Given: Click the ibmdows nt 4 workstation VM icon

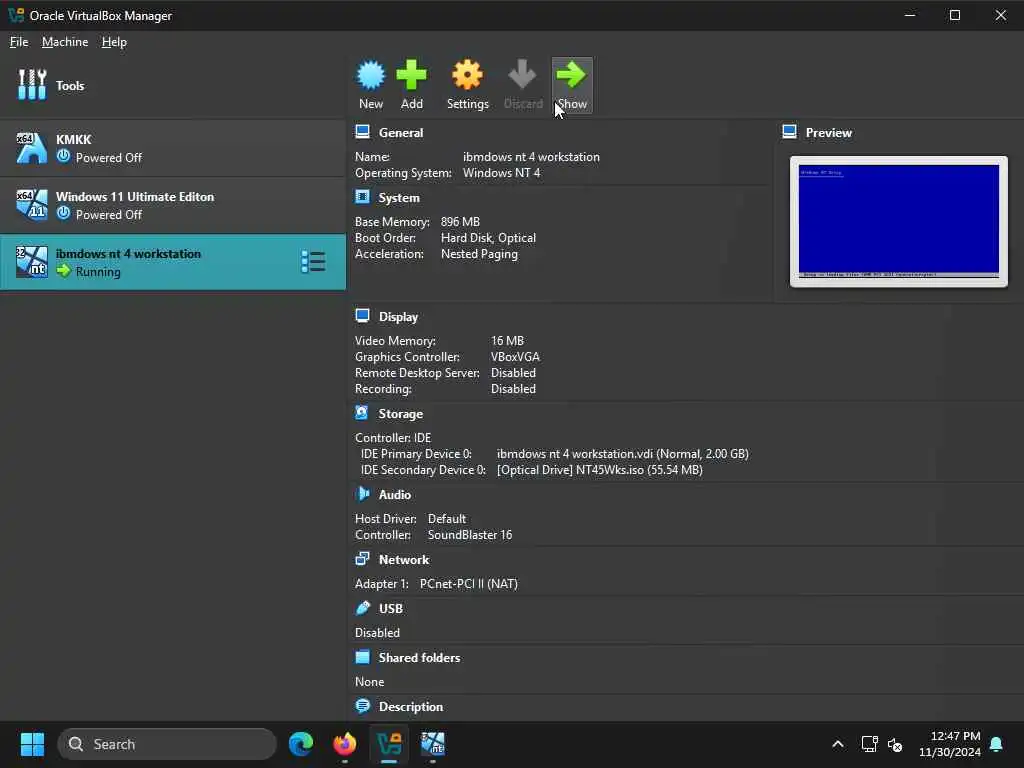Looking at the screenshot, I should [x=31, y=261].
